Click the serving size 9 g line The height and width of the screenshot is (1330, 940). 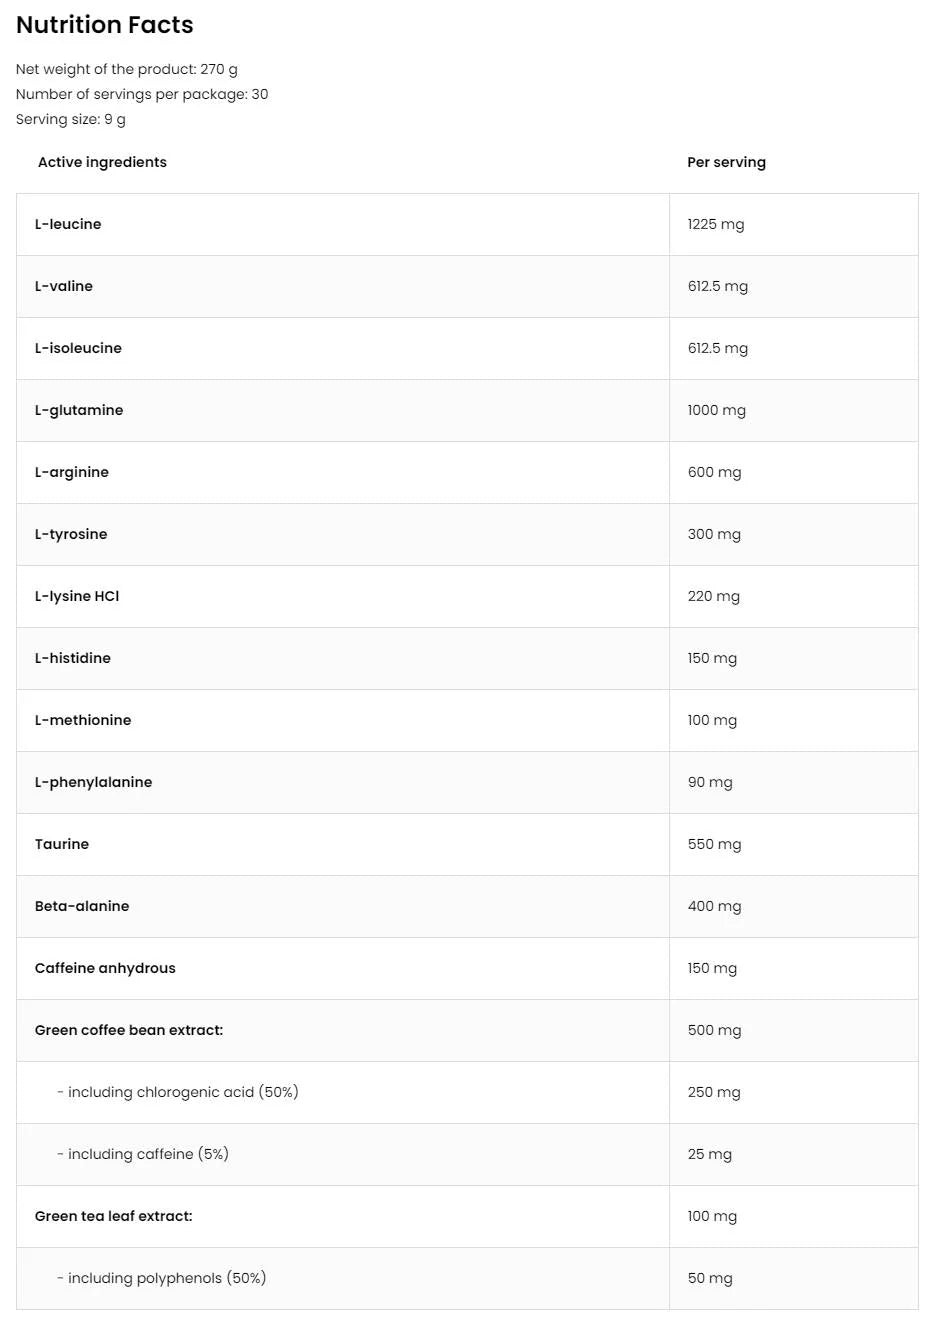click(x=71, y=119)
